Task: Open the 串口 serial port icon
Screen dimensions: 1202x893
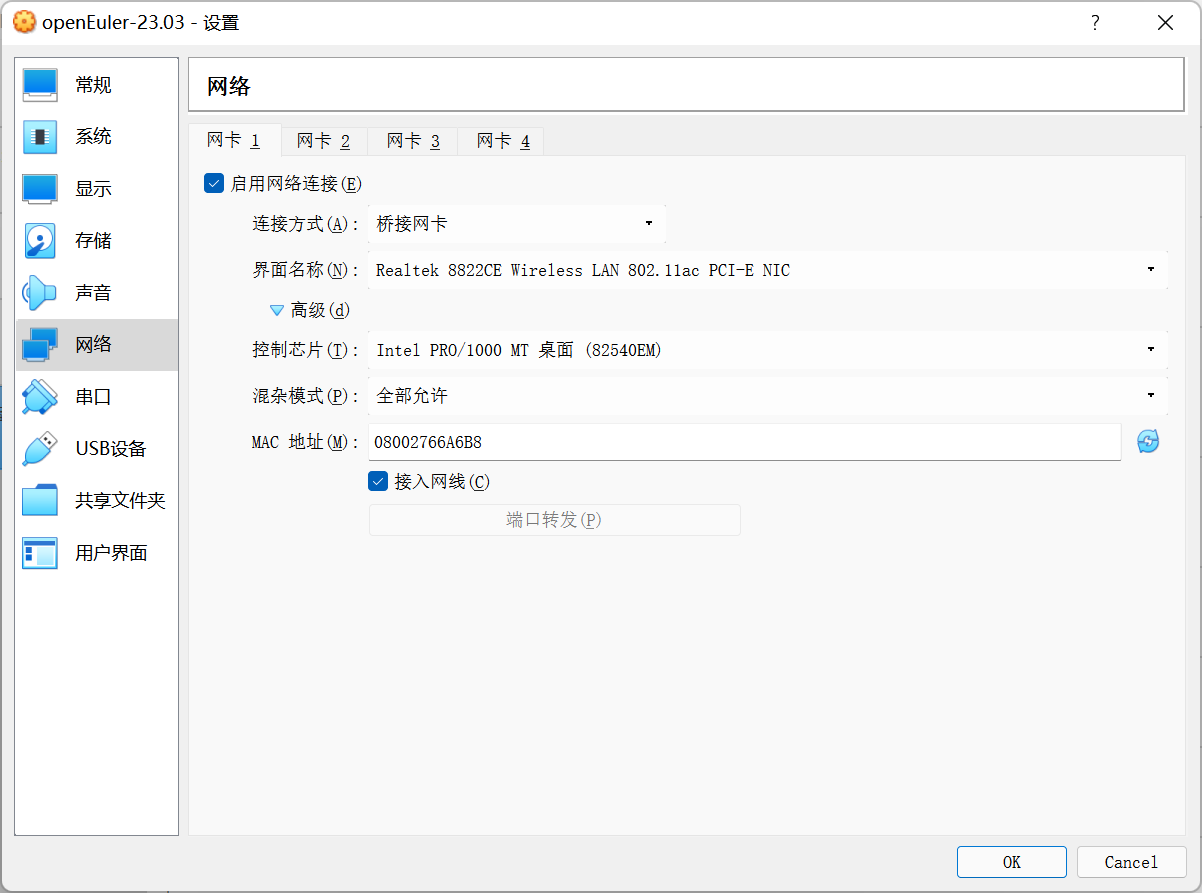Action: tap(40, 397)
